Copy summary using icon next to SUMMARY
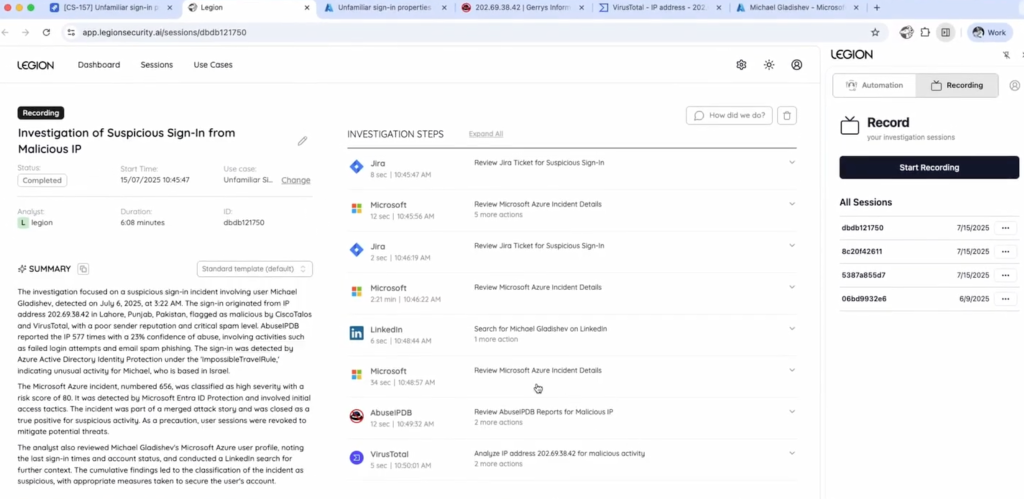This screenshot has height=499, width=1024. [83, 269]
